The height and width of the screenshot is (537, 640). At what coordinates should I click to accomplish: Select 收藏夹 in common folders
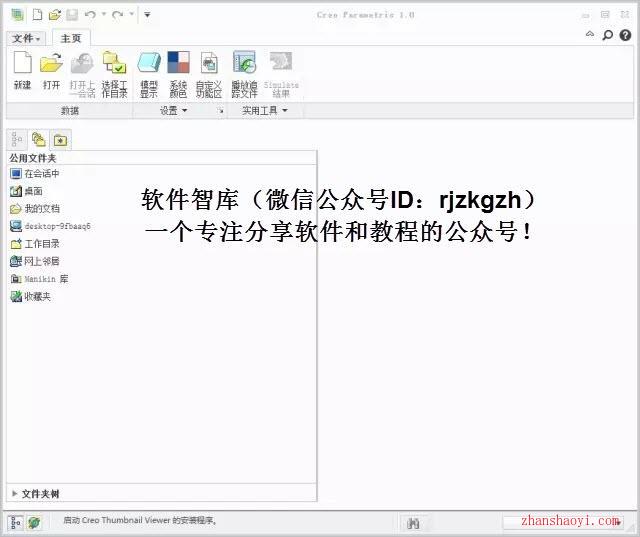point(30,297)
